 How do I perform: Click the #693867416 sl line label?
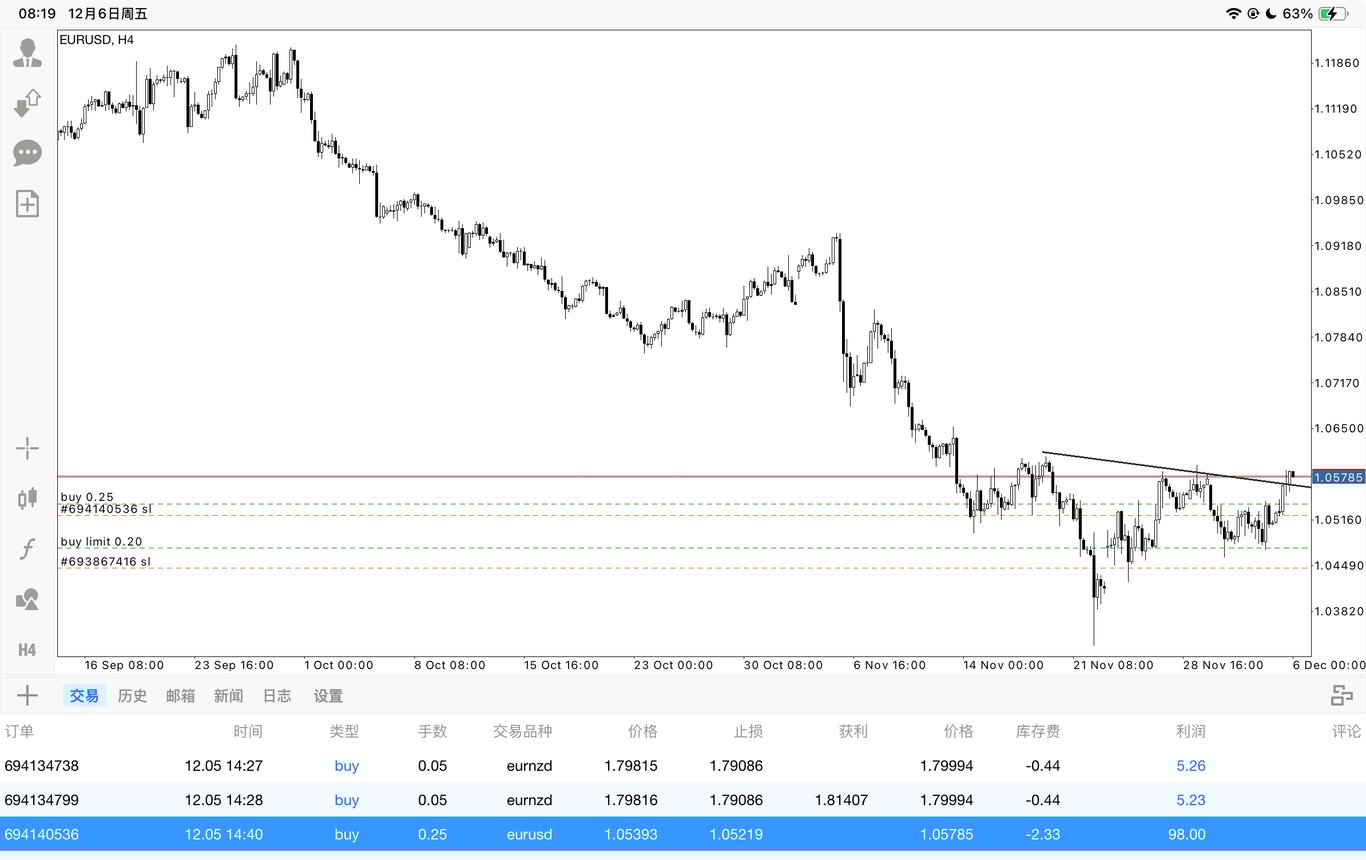coord(106,562)
